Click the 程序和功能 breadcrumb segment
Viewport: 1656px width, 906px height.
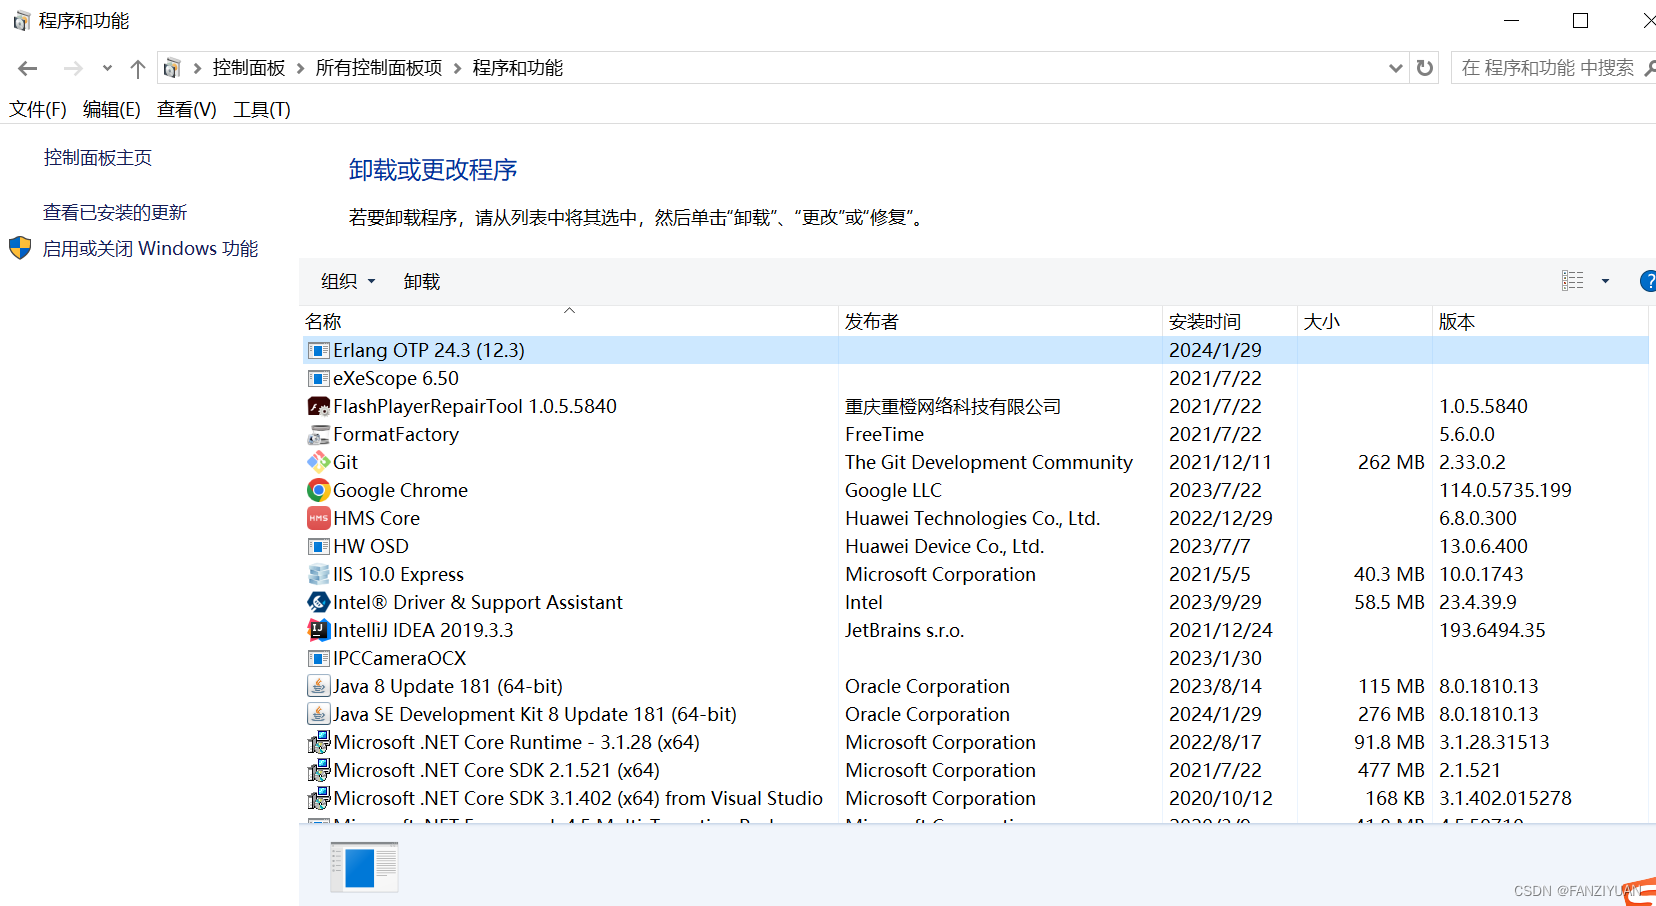[x=518, y=68]
